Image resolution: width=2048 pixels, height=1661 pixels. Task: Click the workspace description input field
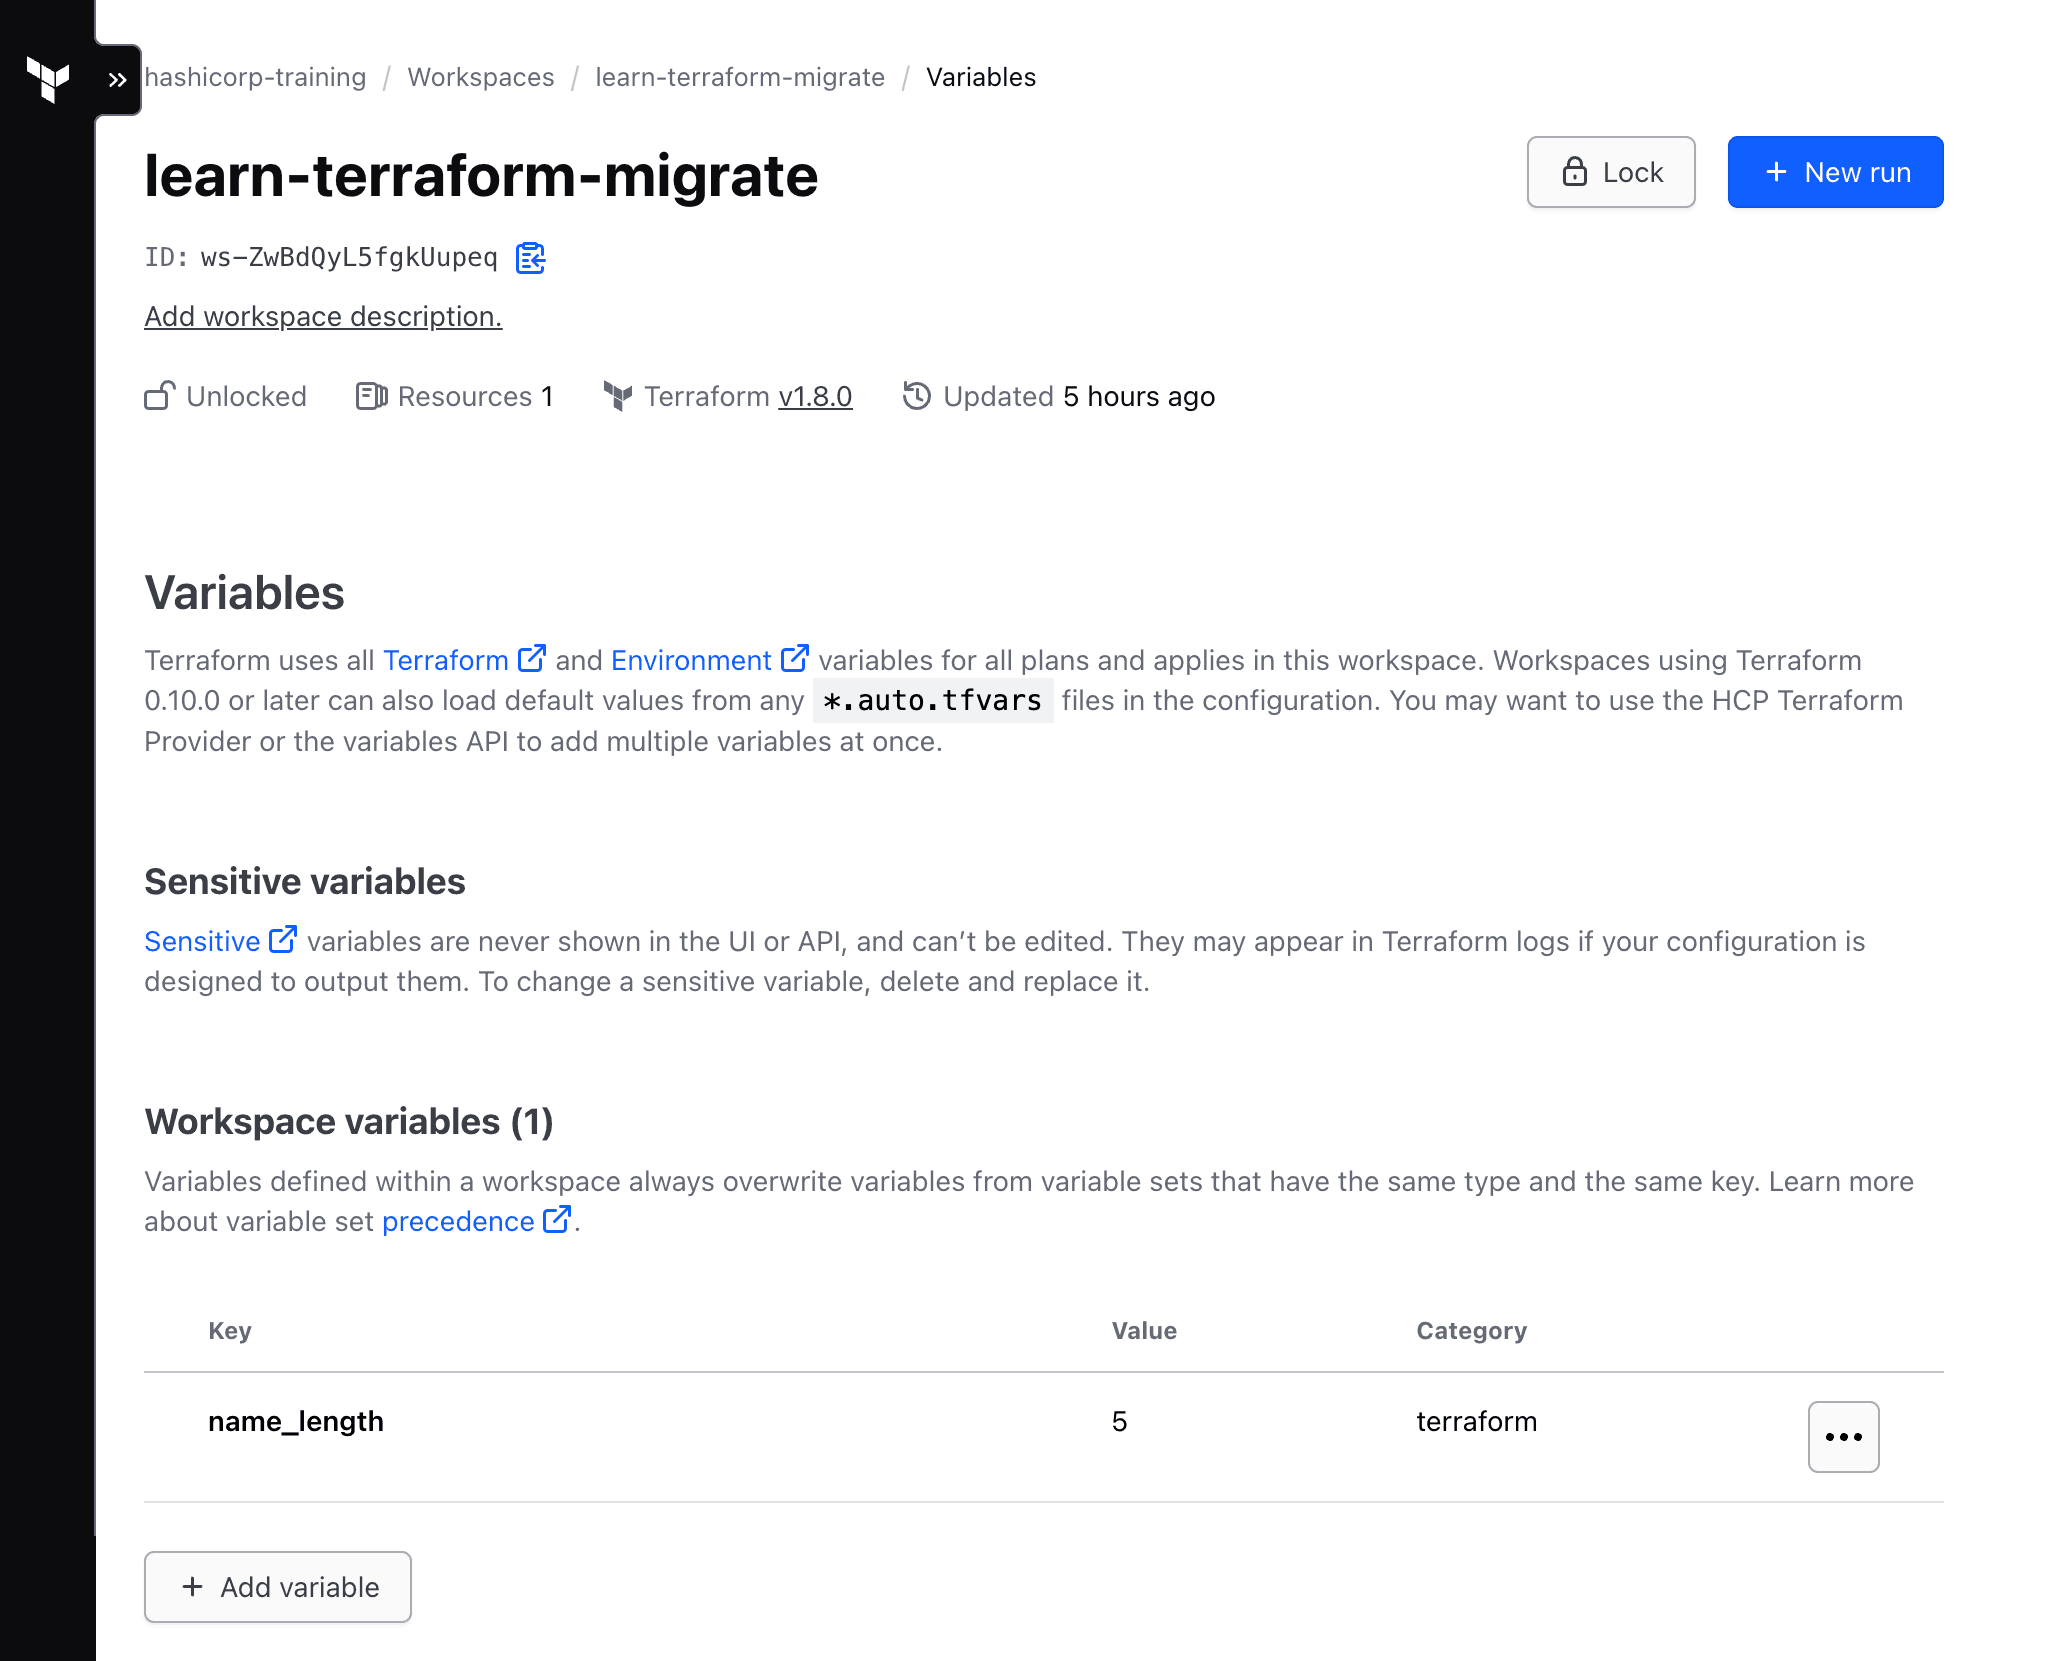322,315
